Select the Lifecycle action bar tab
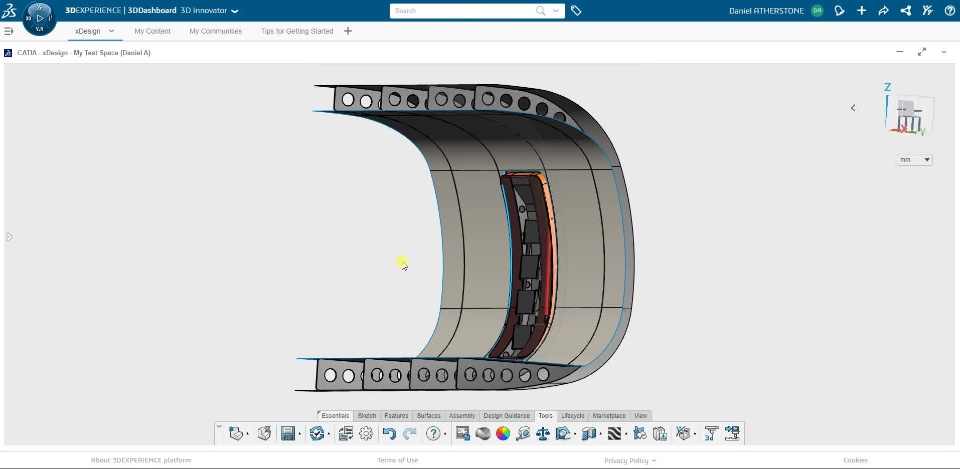This screenshot has height=469, width=960. [572, 416]
